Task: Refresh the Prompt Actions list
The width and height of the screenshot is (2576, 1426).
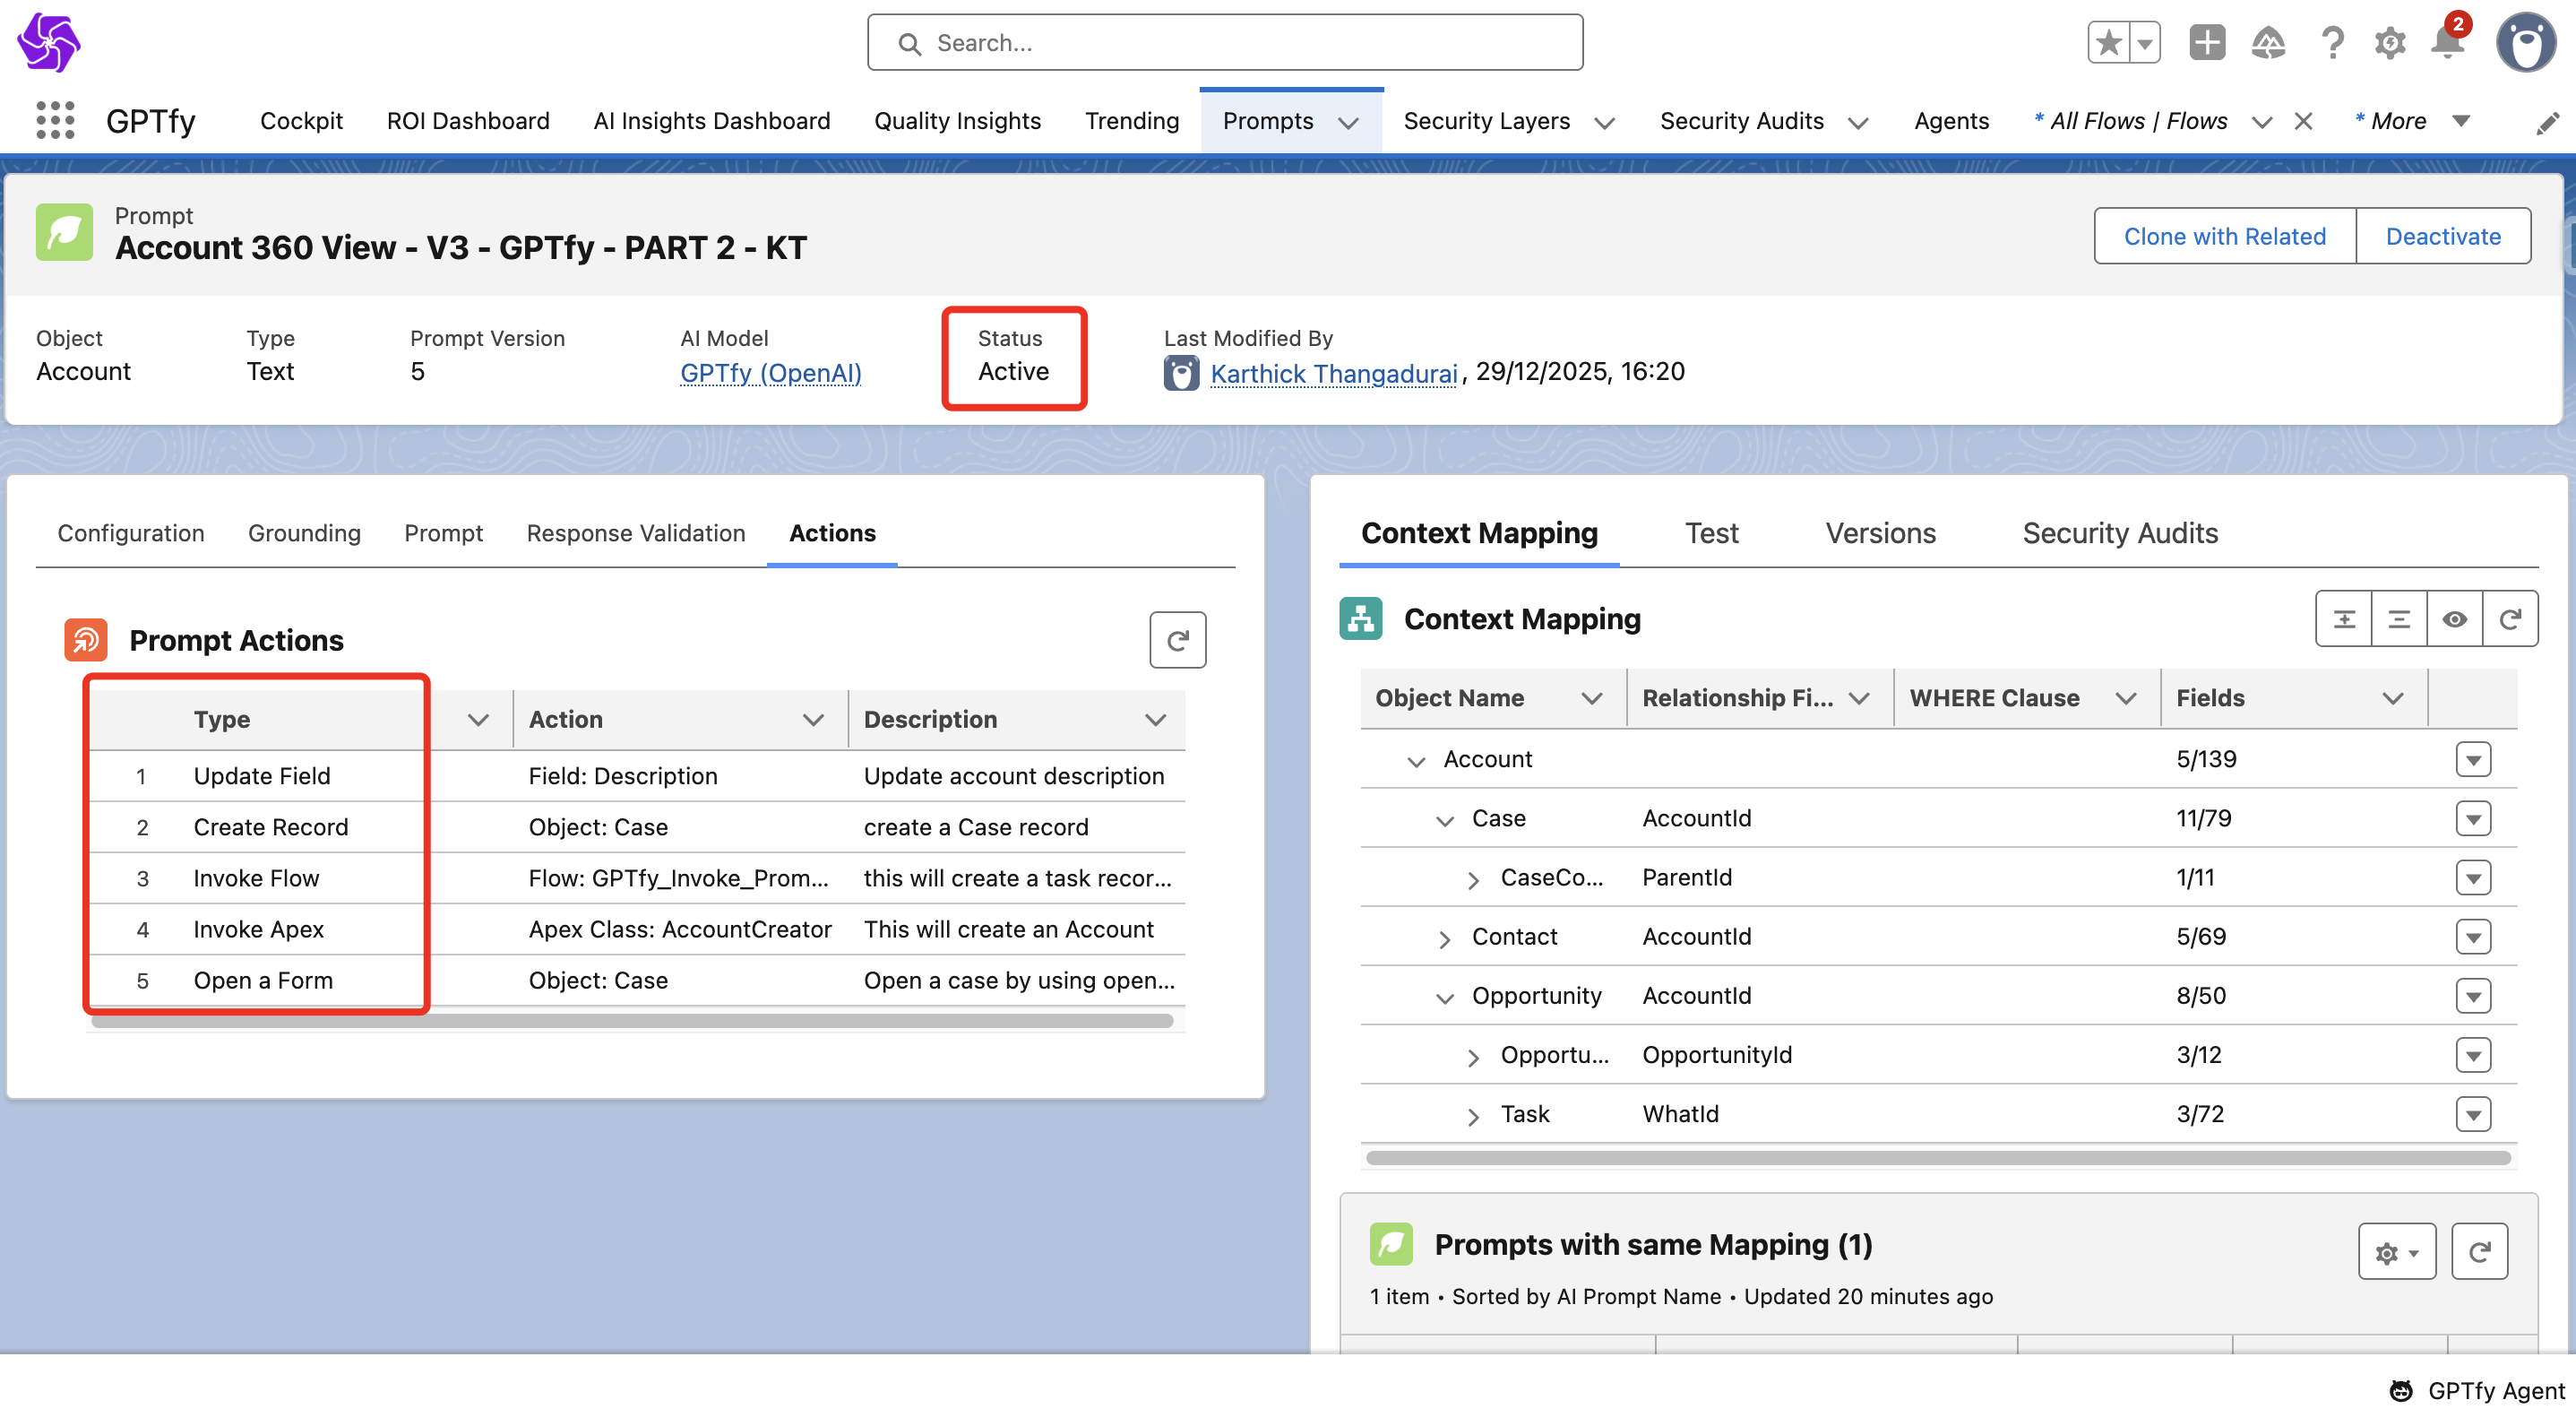Action: (1177, 640)
